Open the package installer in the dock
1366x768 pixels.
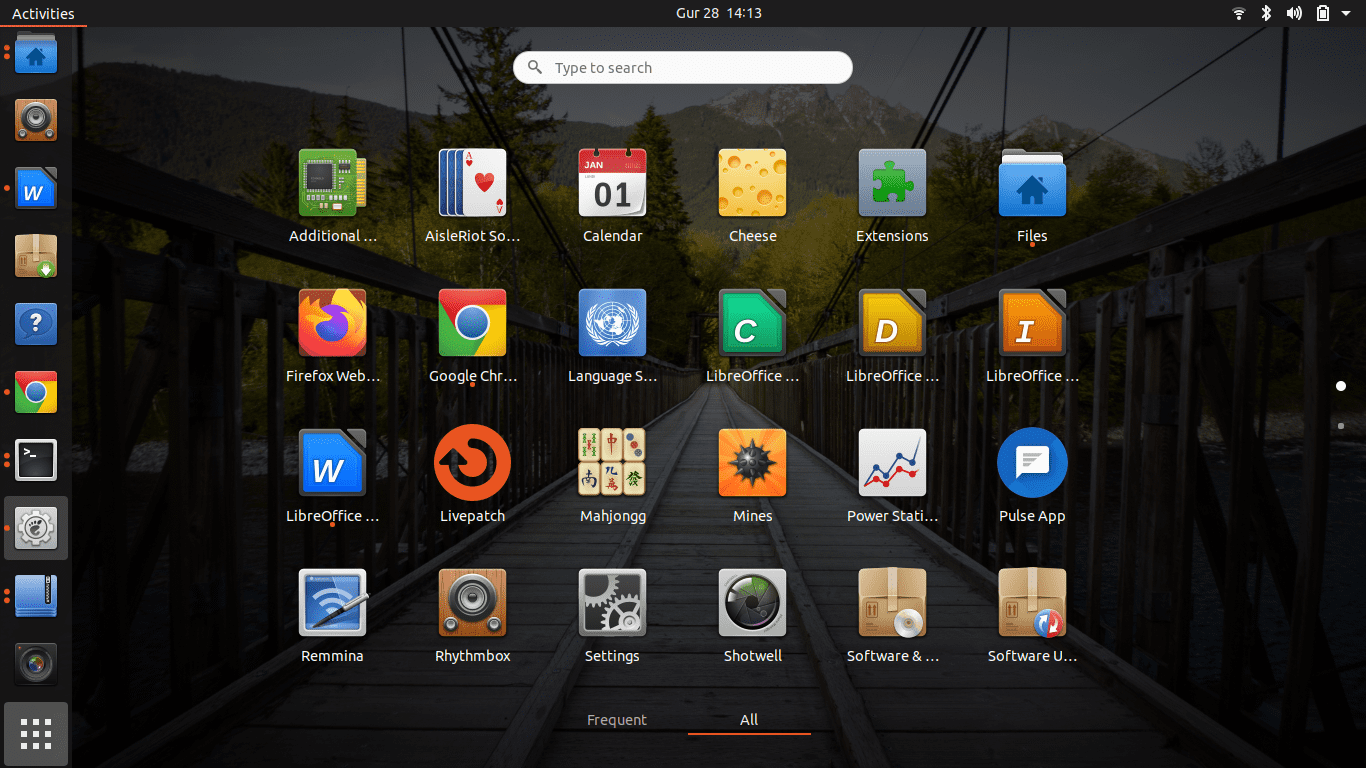[x=36, y=256]
